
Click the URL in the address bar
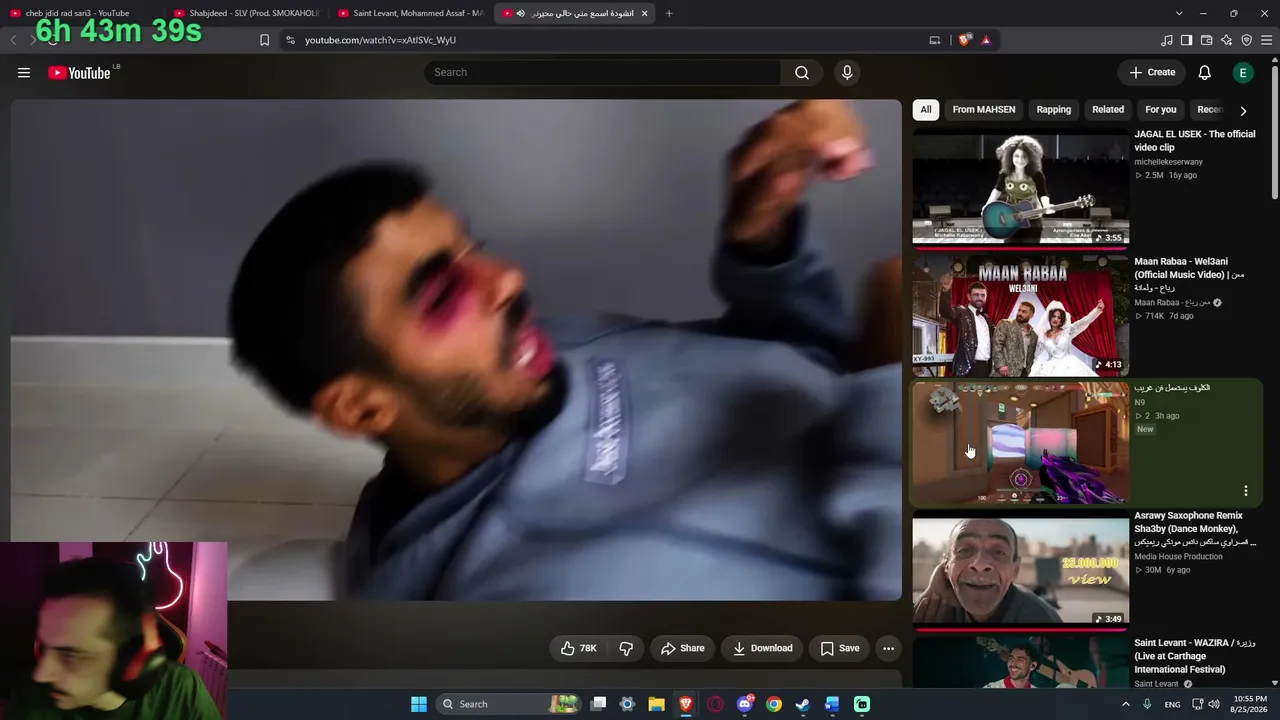click(380, 40)
